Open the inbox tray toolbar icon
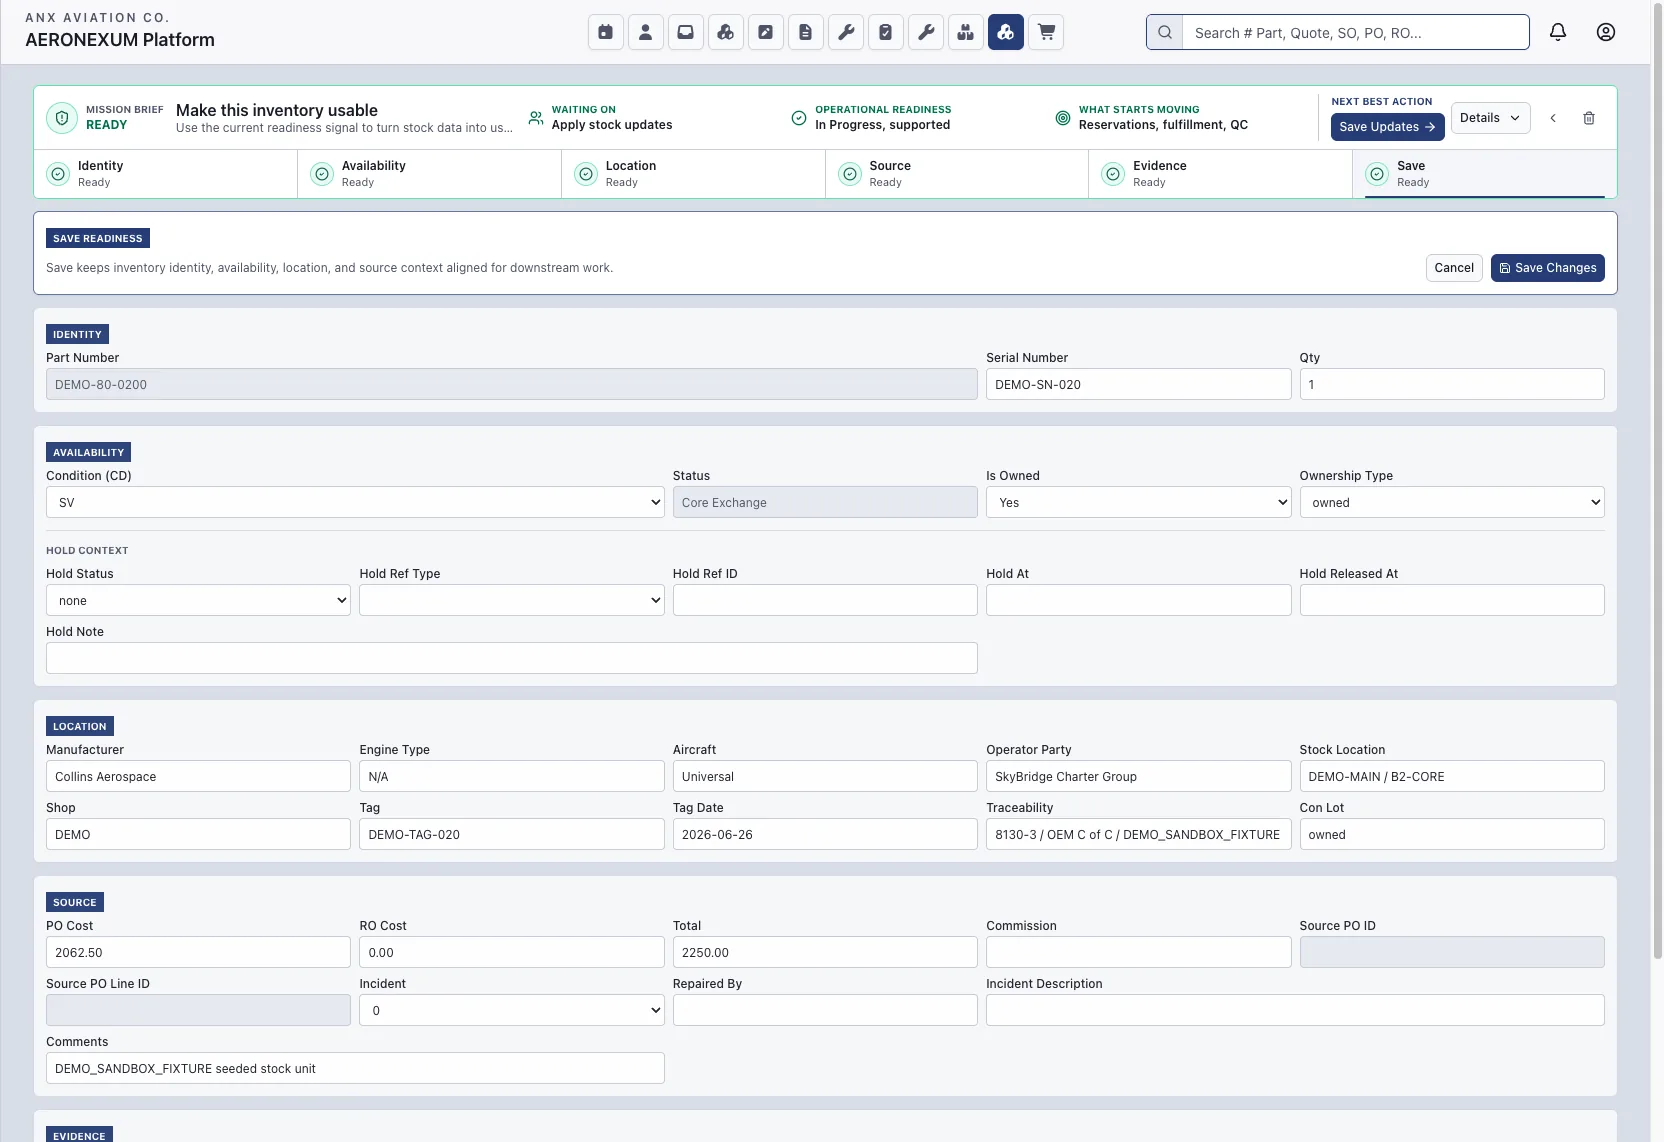Screen dimensions: 1664x1142 coord(685,32)
